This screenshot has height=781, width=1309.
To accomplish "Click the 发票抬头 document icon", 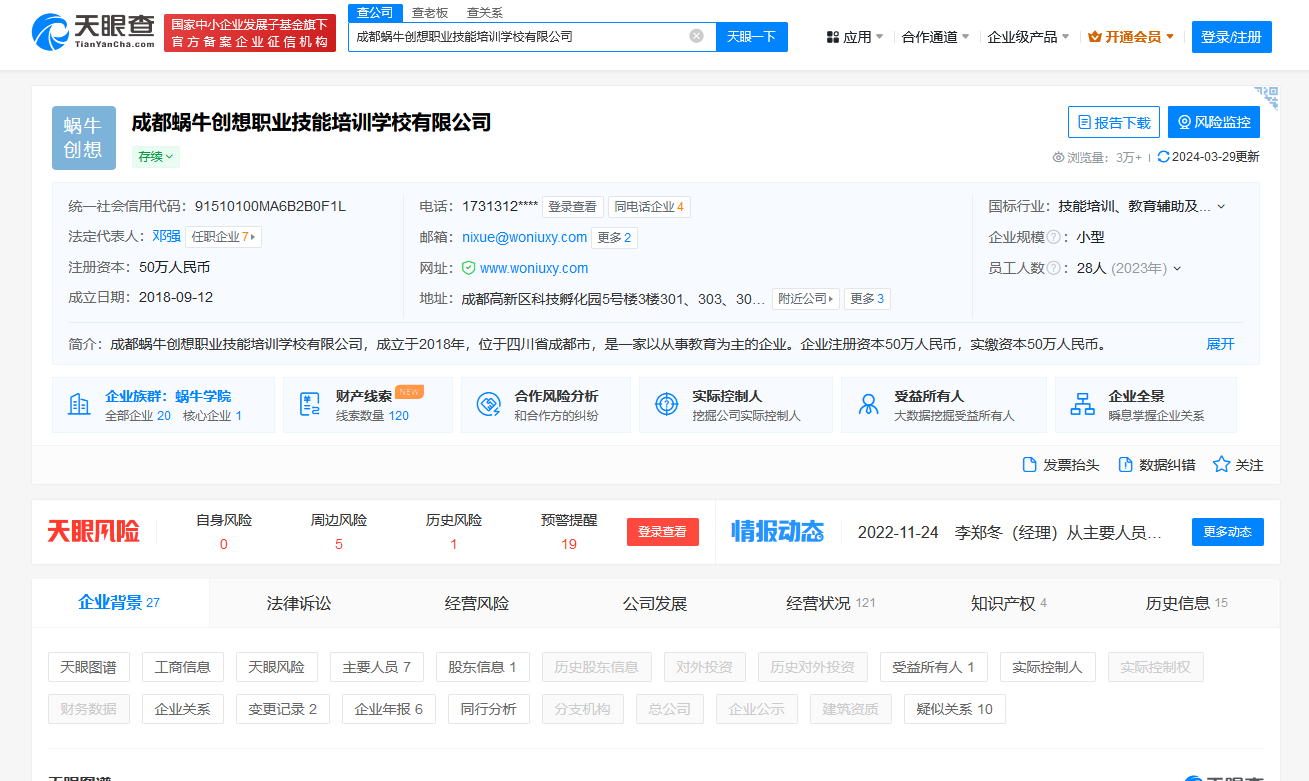I will 1029,465.
